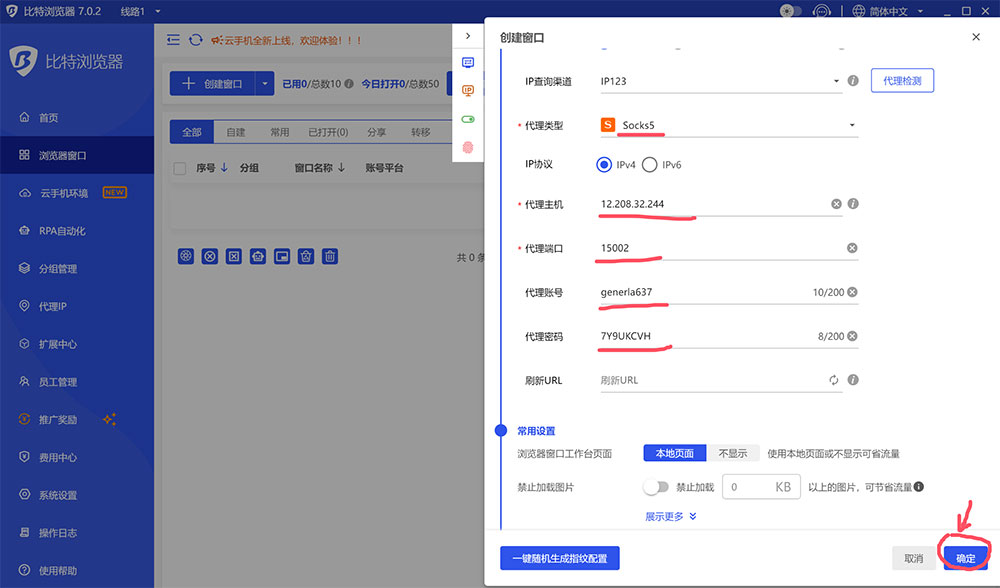Expand 展示更多 settings
The width and height of the screenshot is (1000, 588).
670,516
